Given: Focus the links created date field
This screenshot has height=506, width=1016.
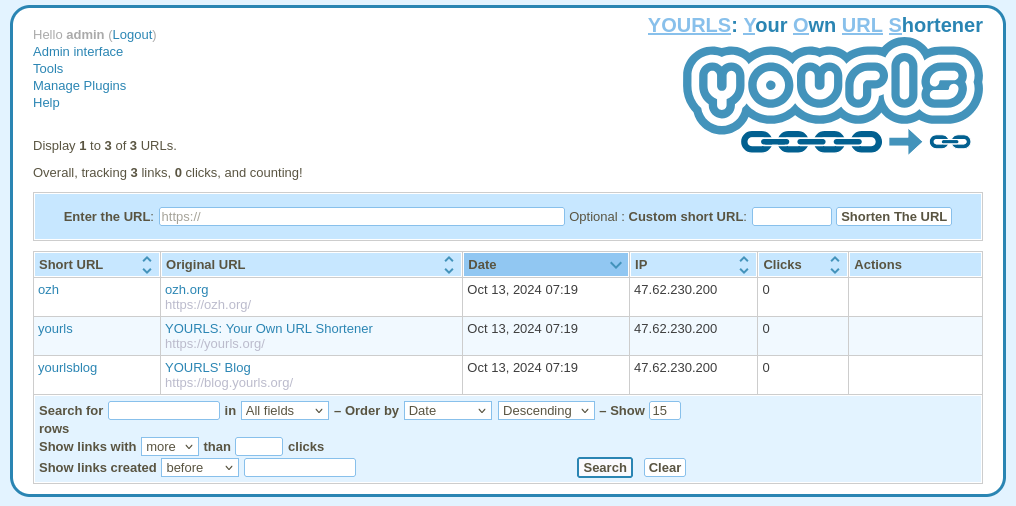Looking at the screenshot, I should click(x=300, y=468).
